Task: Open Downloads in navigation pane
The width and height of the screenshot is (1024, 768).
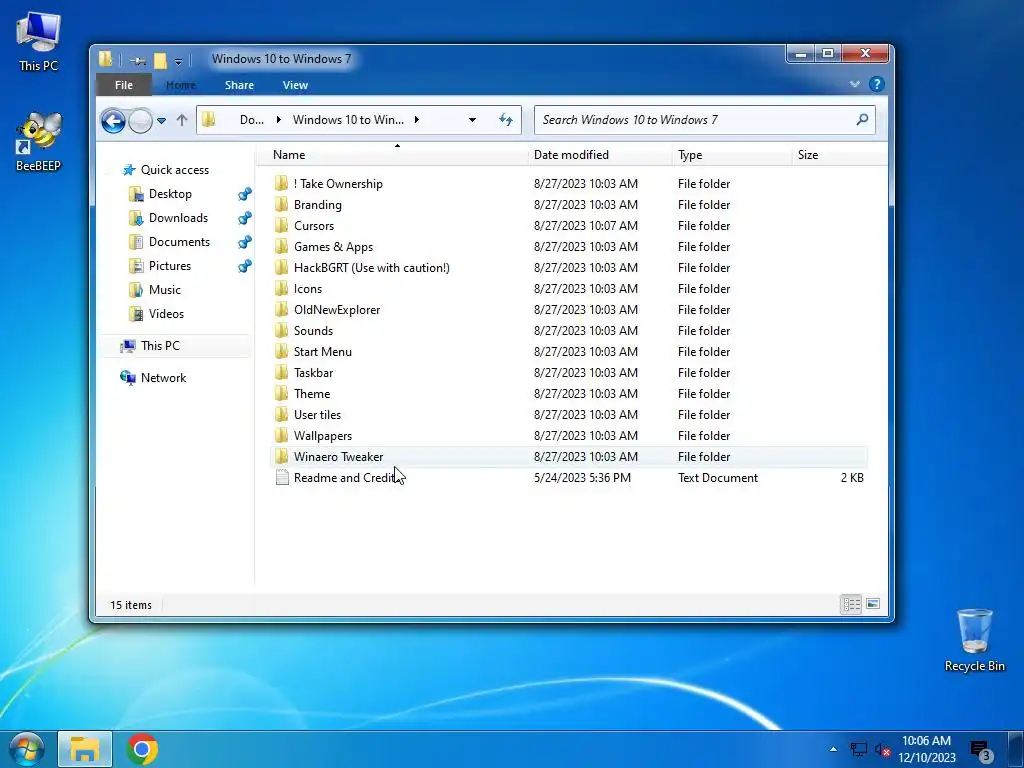Action: point(178,218)
